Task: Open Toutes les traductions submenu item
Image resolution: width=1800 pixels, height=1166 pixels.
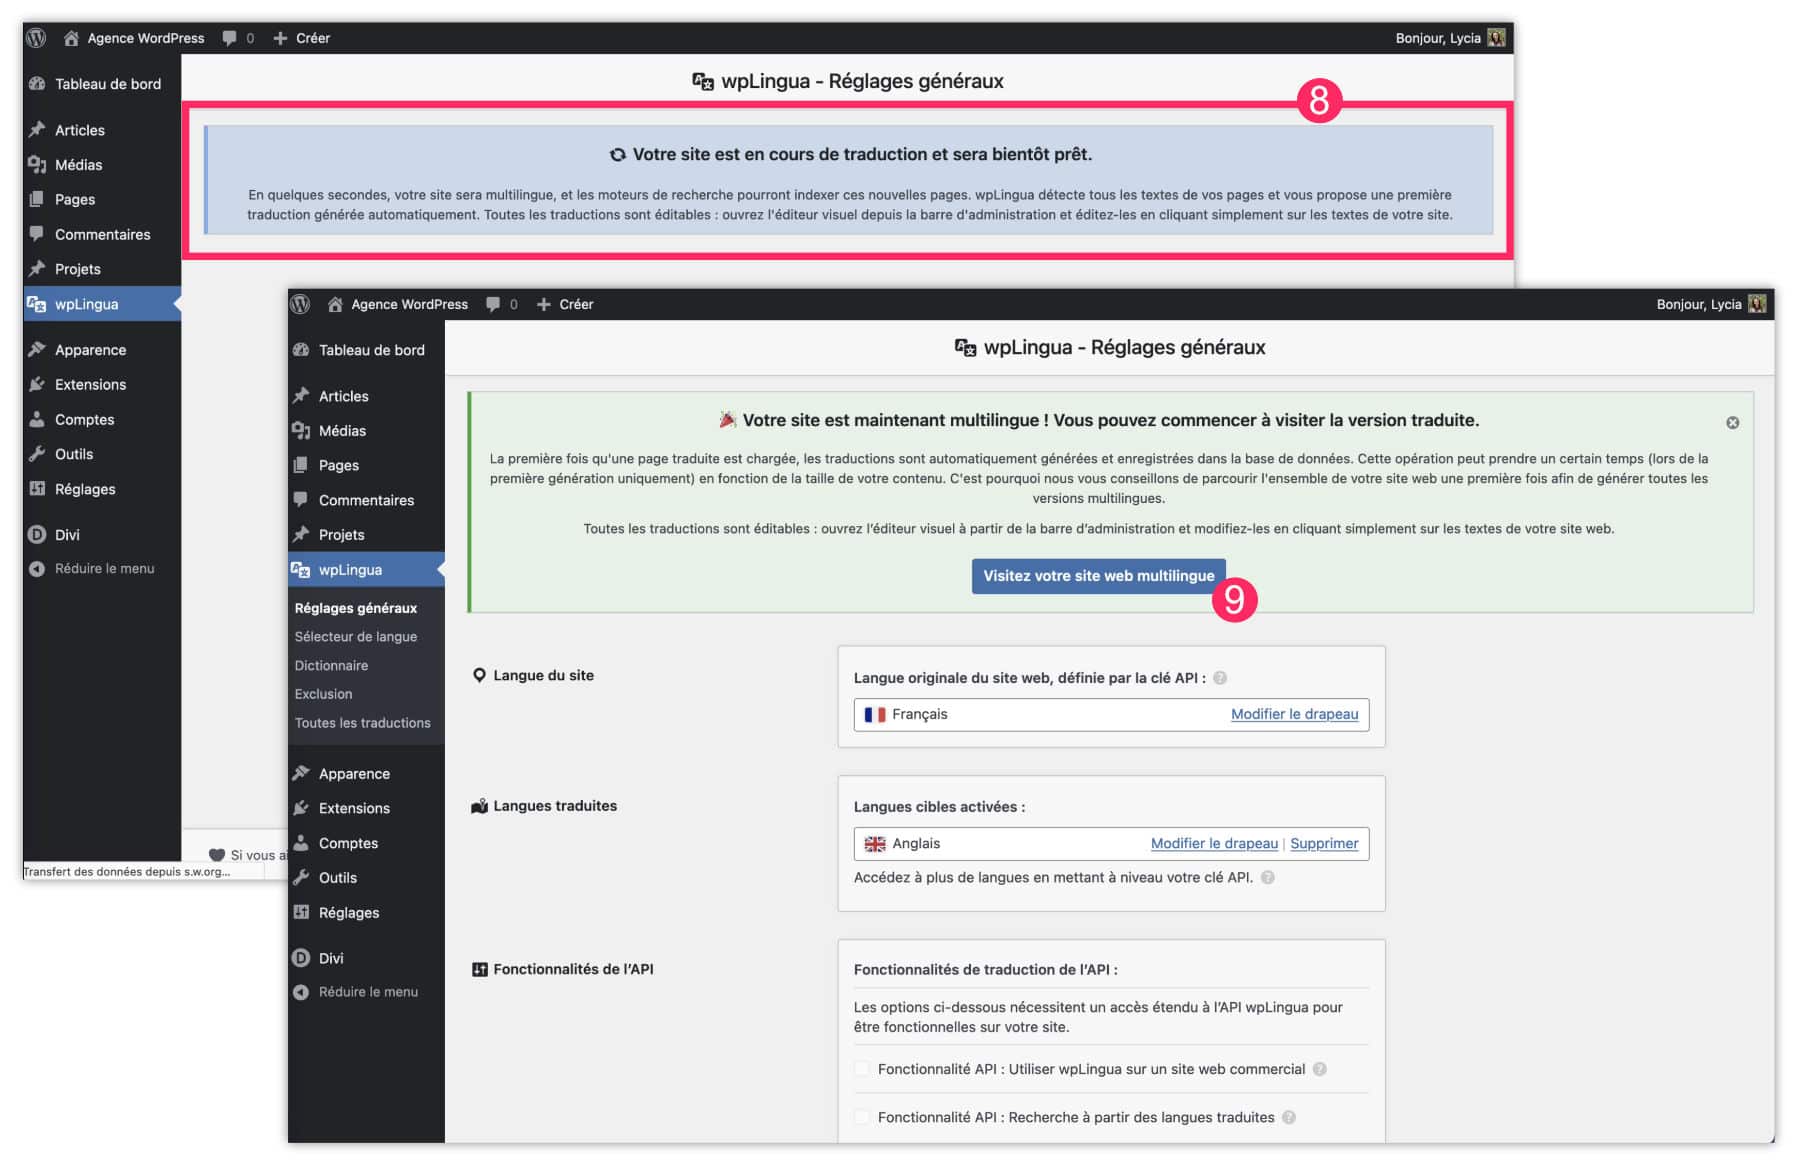Action: [x=362, y=723]
